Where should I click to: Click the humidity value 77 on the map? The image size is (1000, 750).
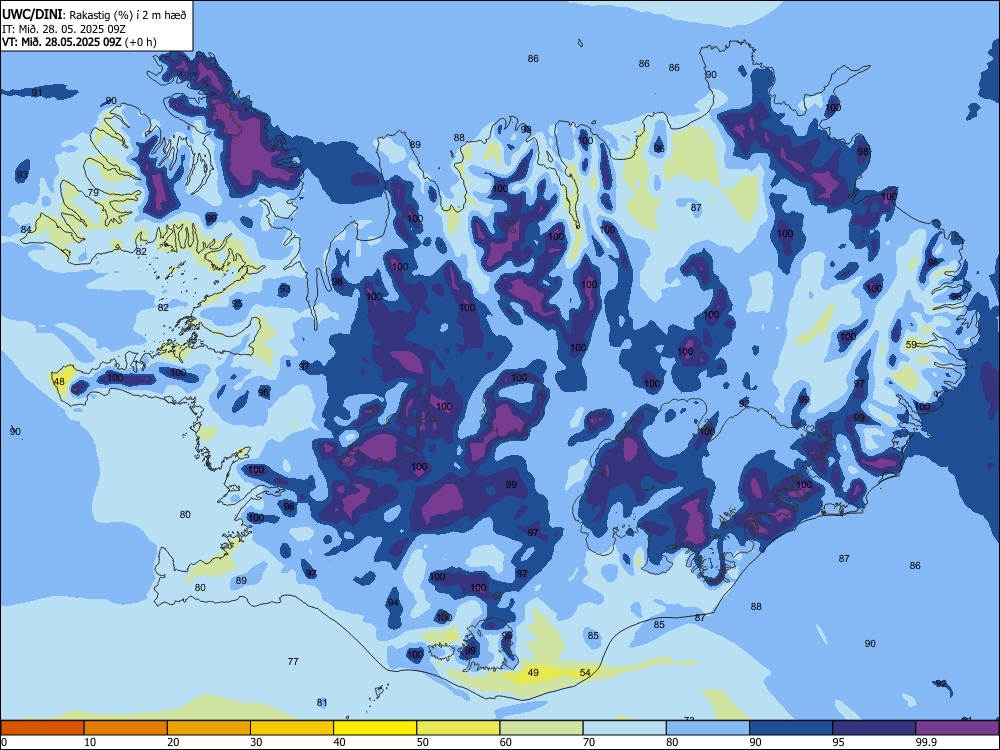293,661
